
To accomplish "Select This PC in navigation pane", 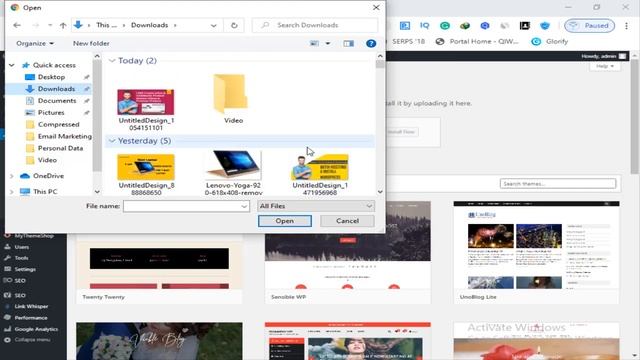I will 45,191.
